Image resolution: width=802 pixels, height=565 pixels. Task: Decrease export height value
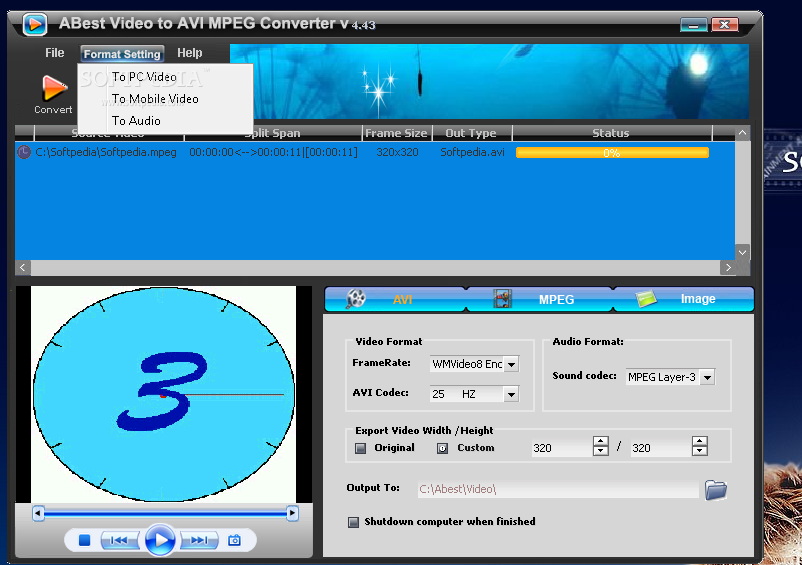[700, 451]
